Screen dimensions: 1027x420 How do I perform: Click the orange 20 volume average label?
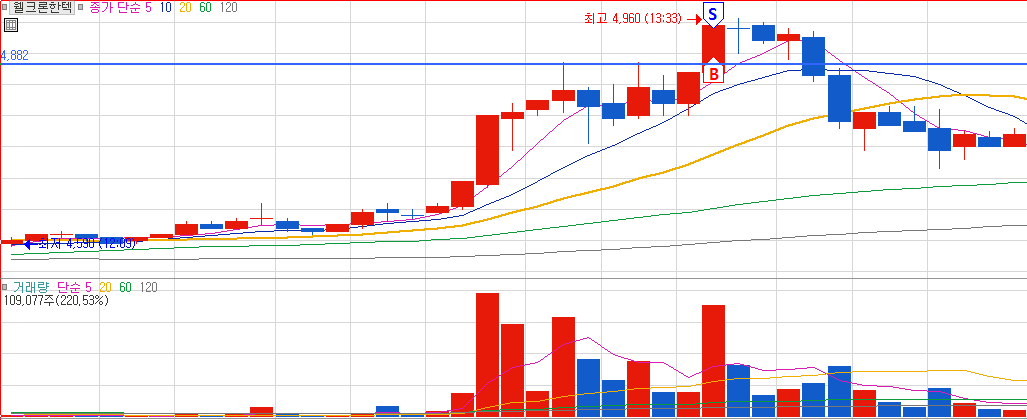(105, 287)
